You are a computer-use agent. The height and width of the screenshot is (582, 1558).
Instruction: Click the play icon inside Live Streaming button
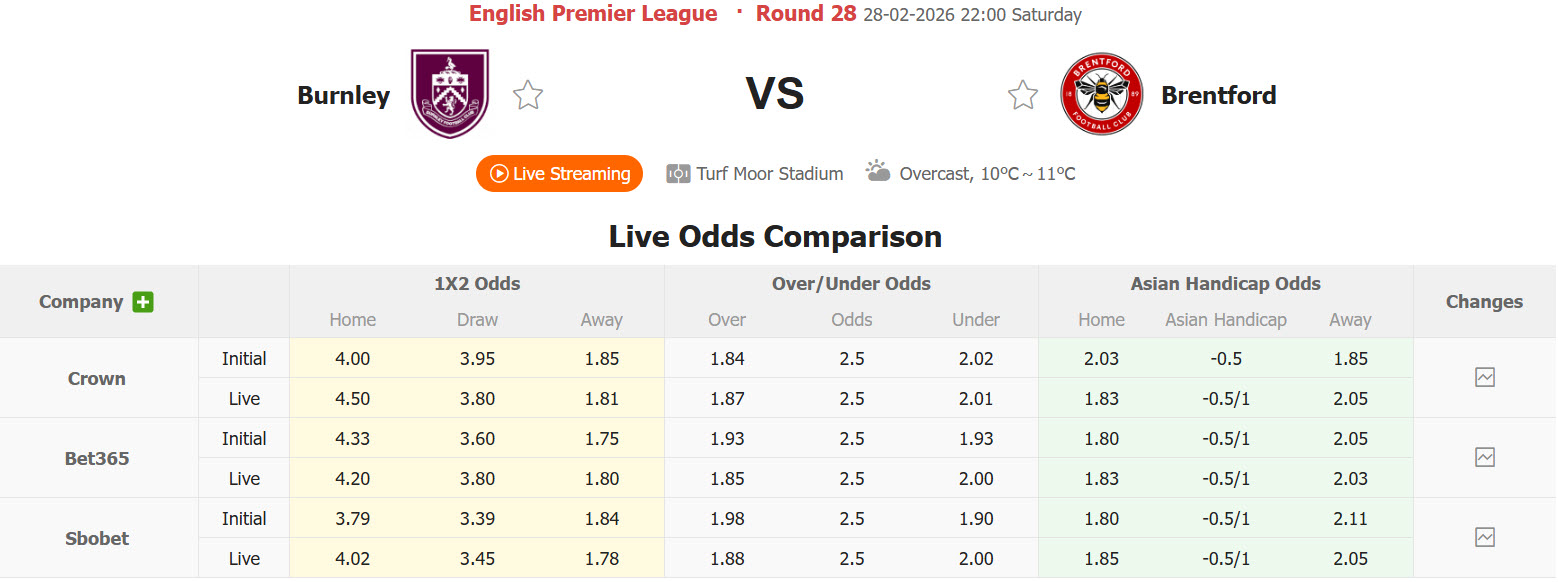[499, 173]
